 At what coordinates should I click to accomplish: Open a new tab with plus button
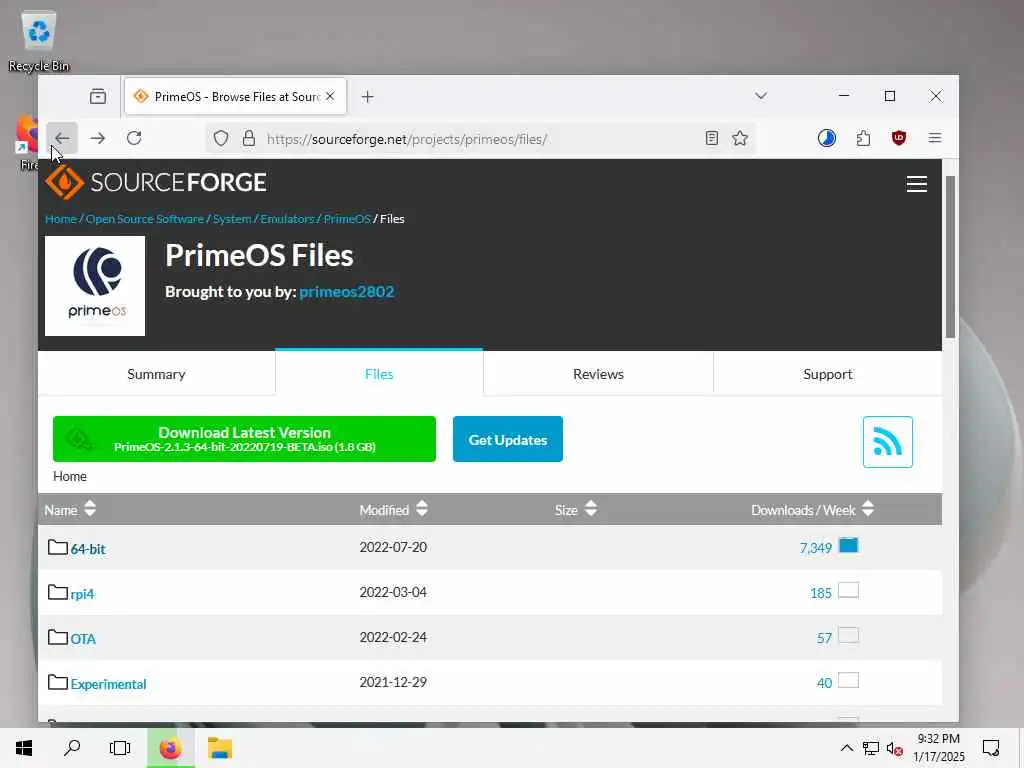[x=368, y=97]
